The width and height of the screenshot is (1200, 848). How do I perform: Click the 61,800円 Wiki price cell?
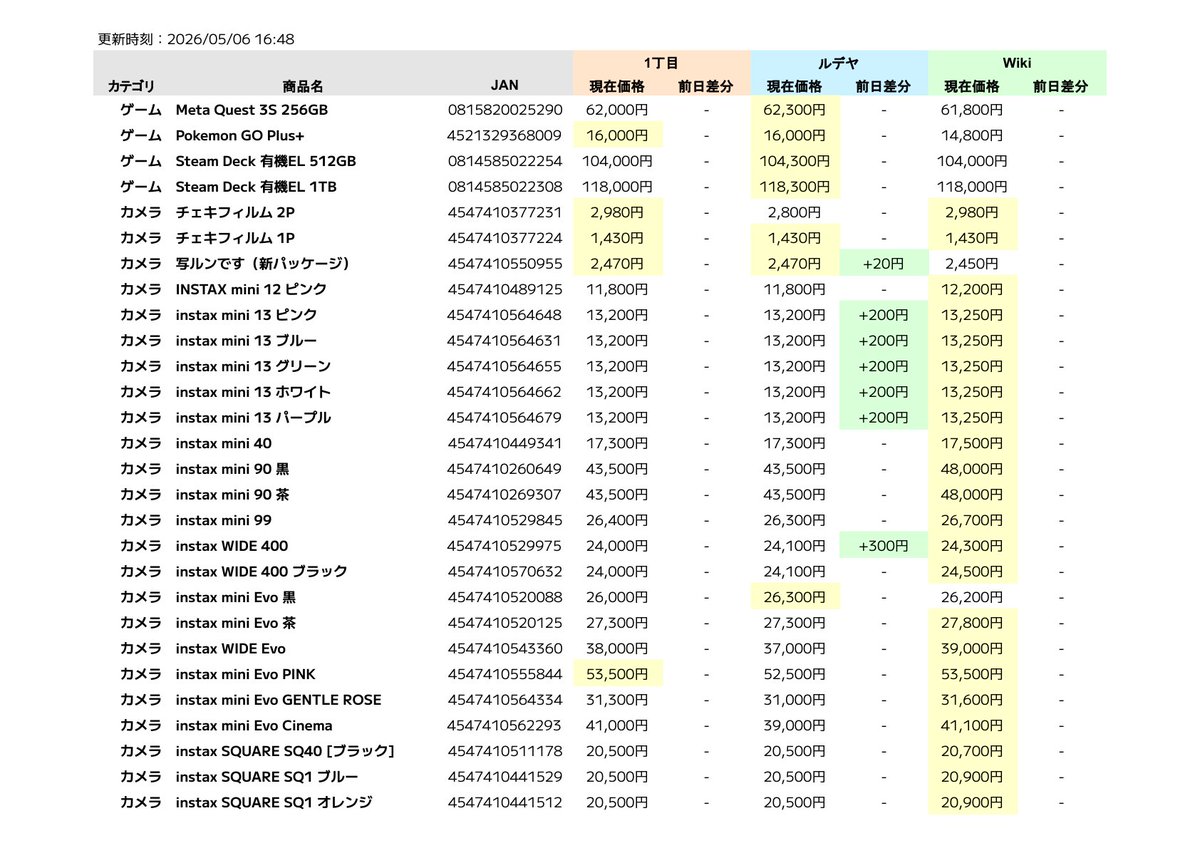972,110
